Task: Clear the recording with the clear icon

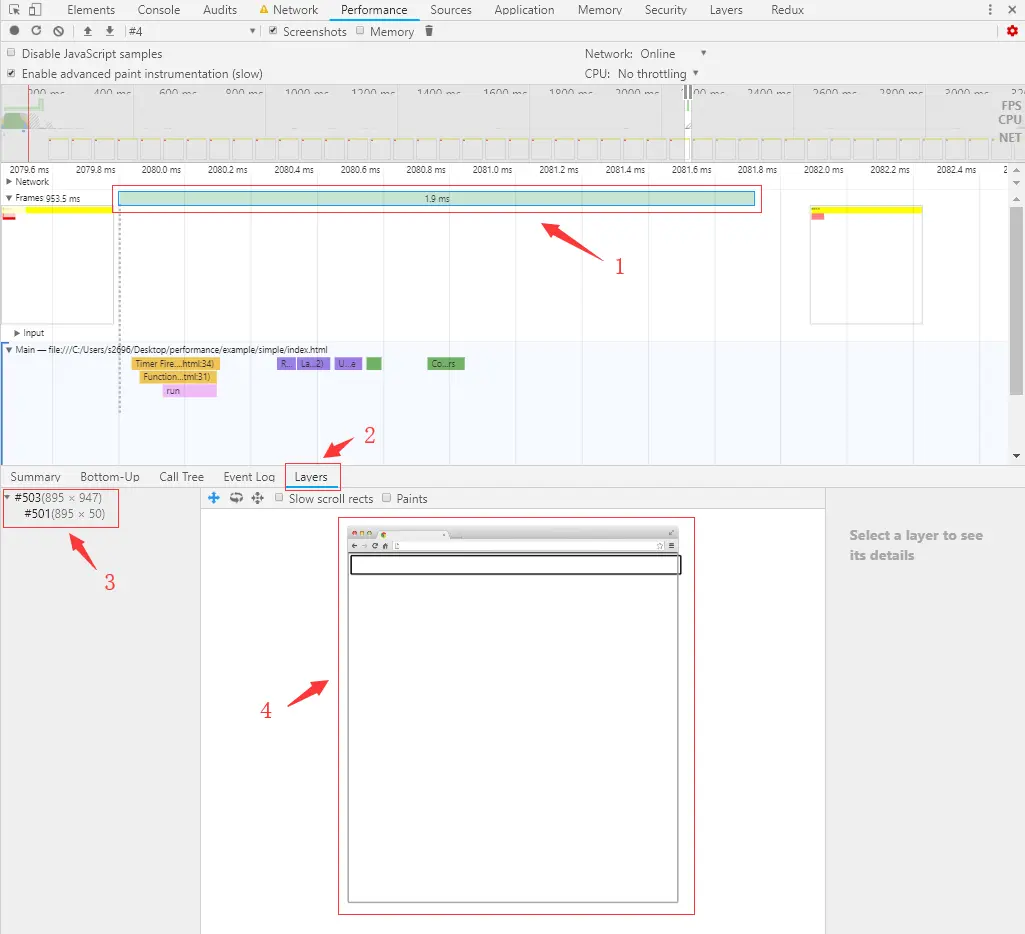Action: point(59,31)
